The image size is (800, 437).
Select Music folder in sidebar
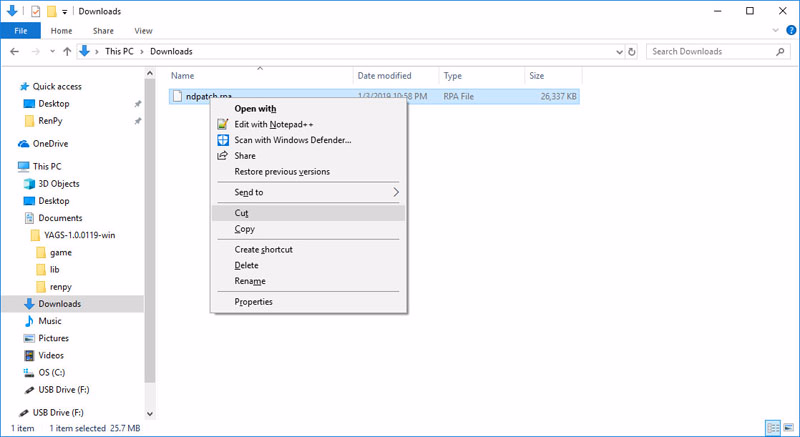click(x=49, y=321)
